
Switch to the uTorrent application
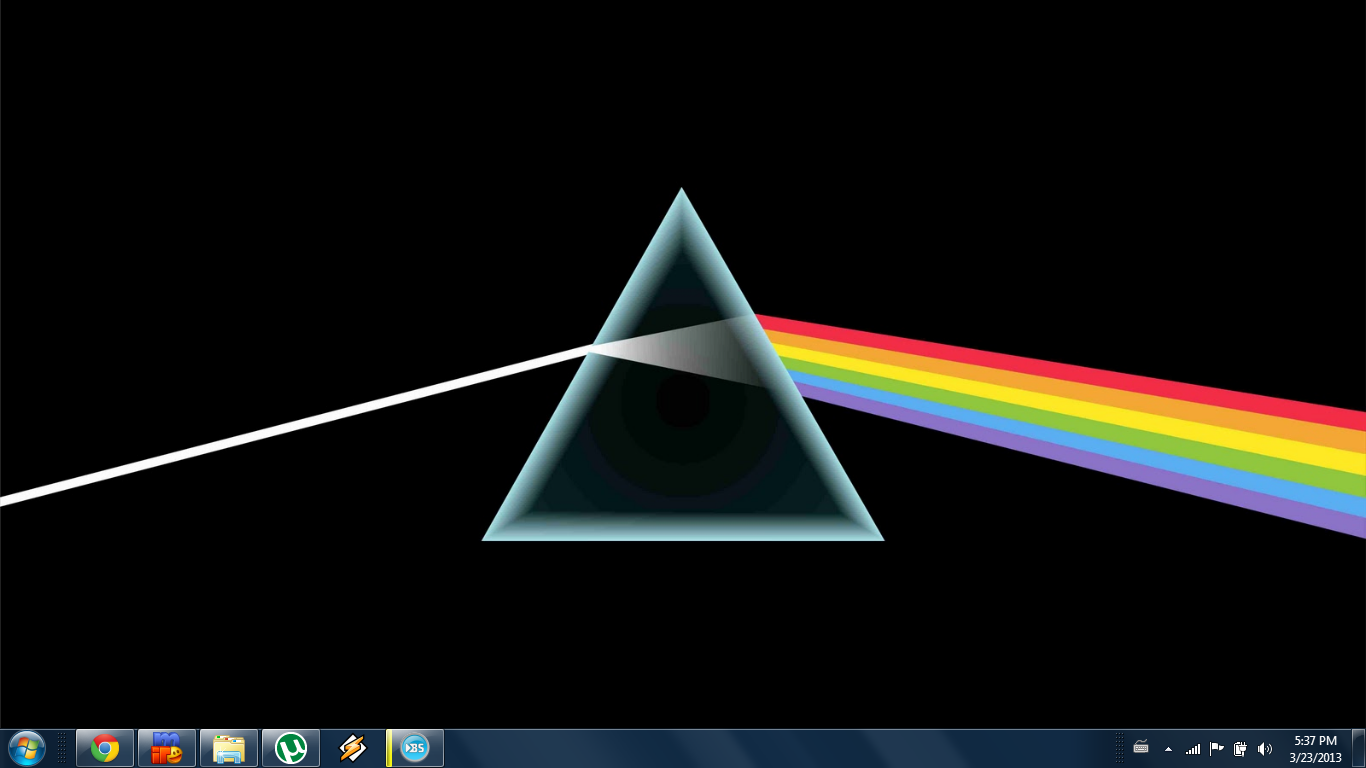291,748
